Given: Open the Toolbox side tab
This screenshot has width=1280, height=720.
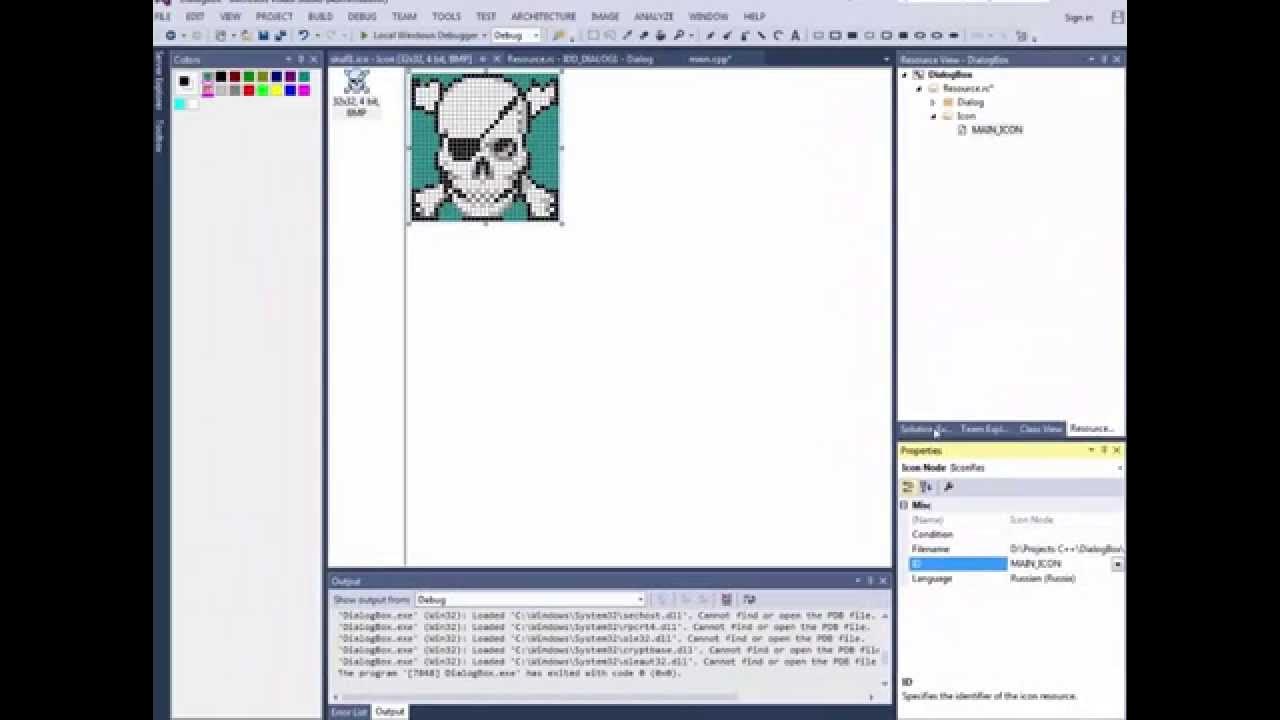Looking at the screenshot, I should pos(158,136).
